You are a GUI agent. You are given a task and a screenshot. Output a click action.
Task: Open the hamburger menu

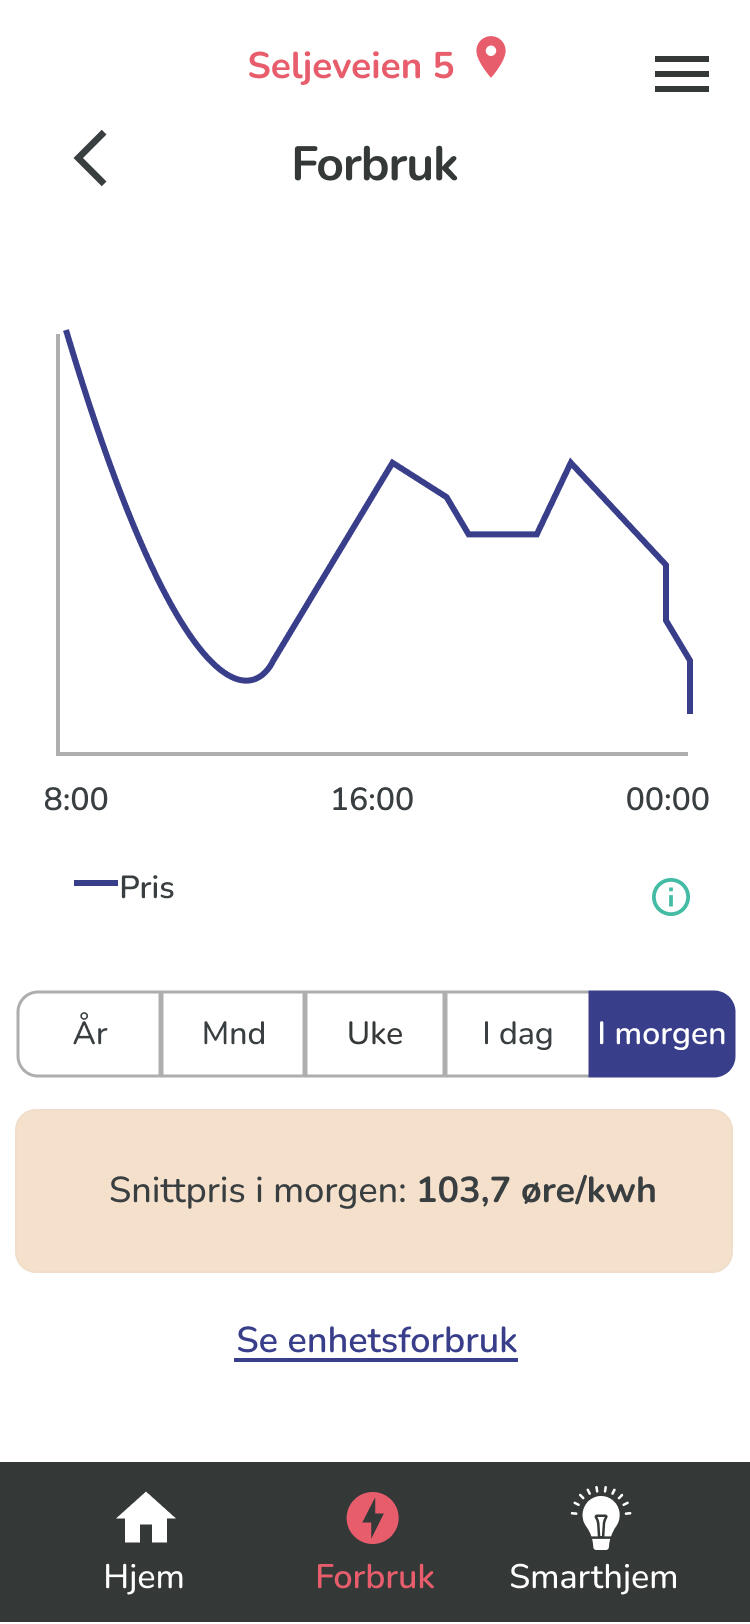[x=681, y=74]
